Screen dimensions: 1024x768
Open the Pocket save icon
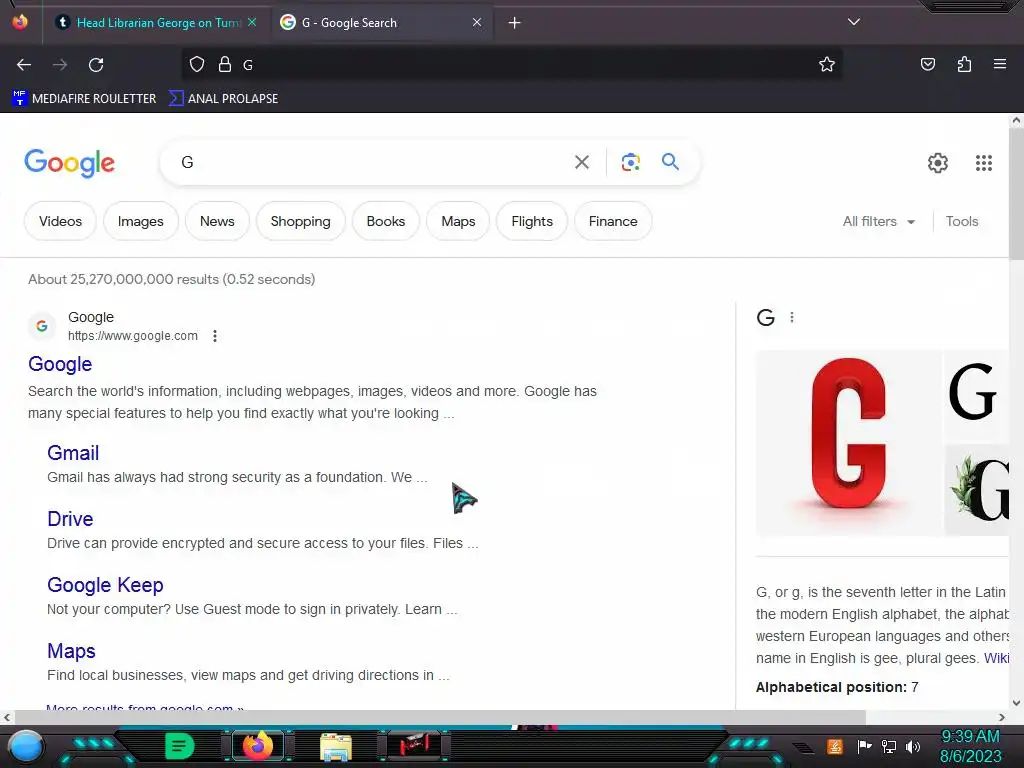click(927, 64)
